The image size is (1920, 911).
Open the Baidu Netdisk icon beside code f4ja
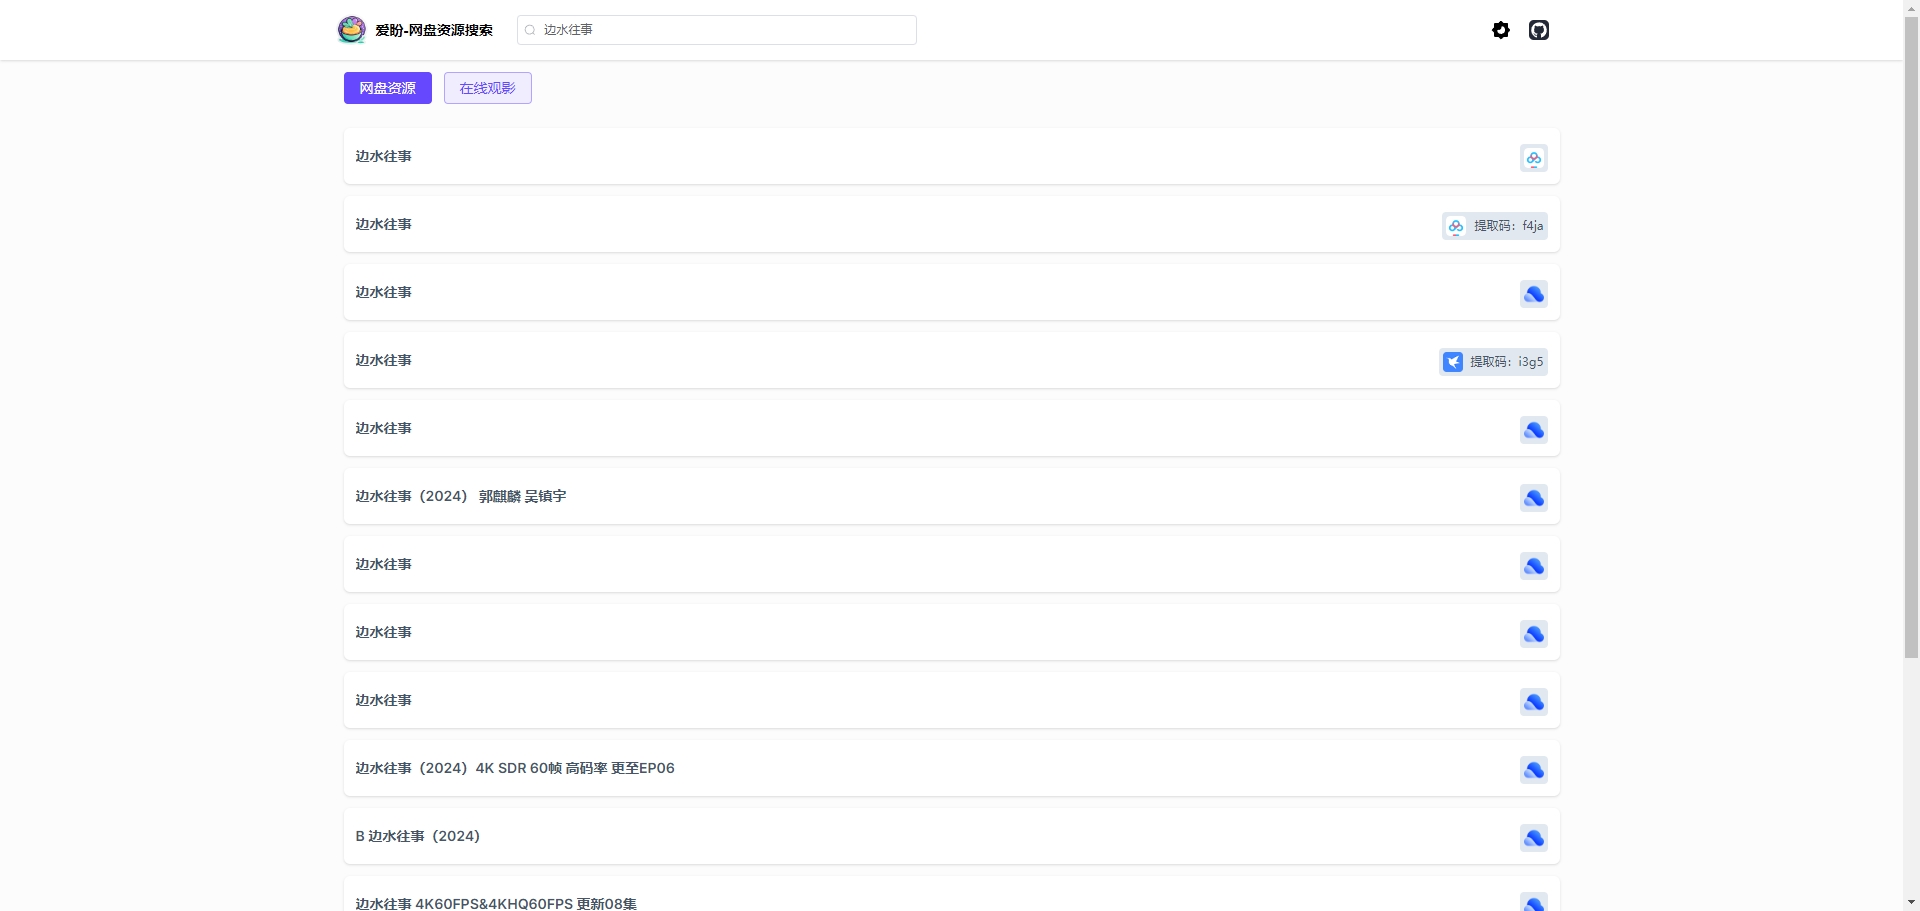point(1456,226)
